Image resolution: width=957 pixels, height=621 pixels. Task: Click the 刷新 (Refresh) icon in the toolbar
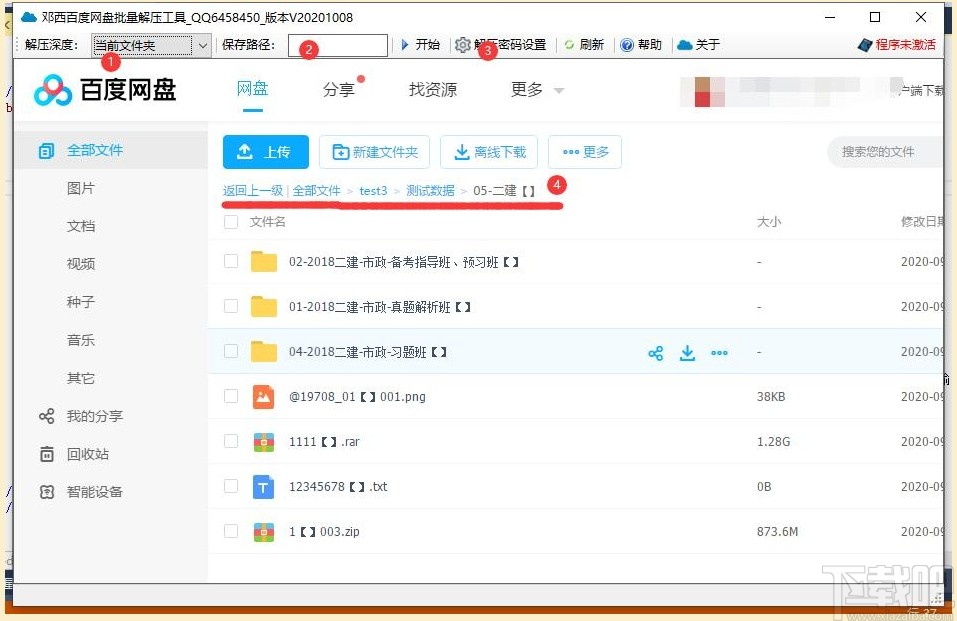pos(568,44)
